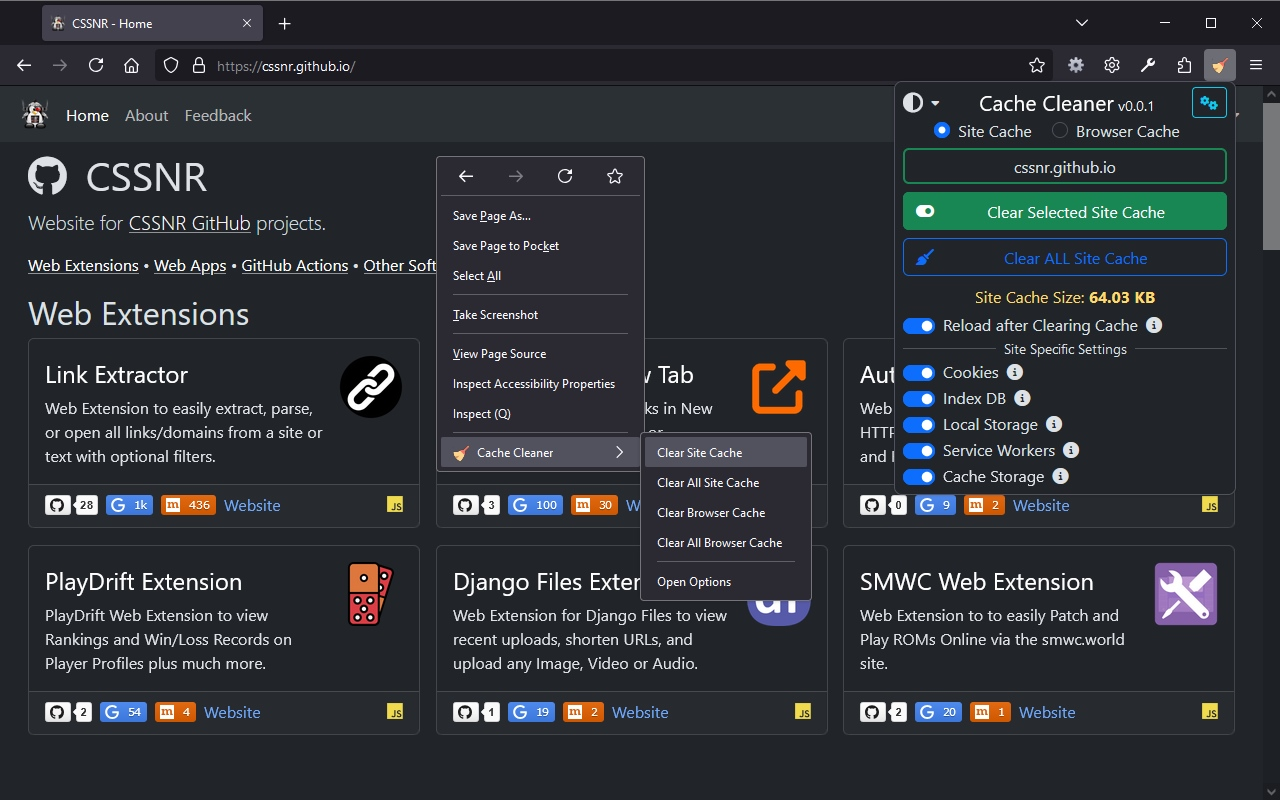Toggle the Index DB switch
Screen dimensions: 1280x800
pos(919,399)
